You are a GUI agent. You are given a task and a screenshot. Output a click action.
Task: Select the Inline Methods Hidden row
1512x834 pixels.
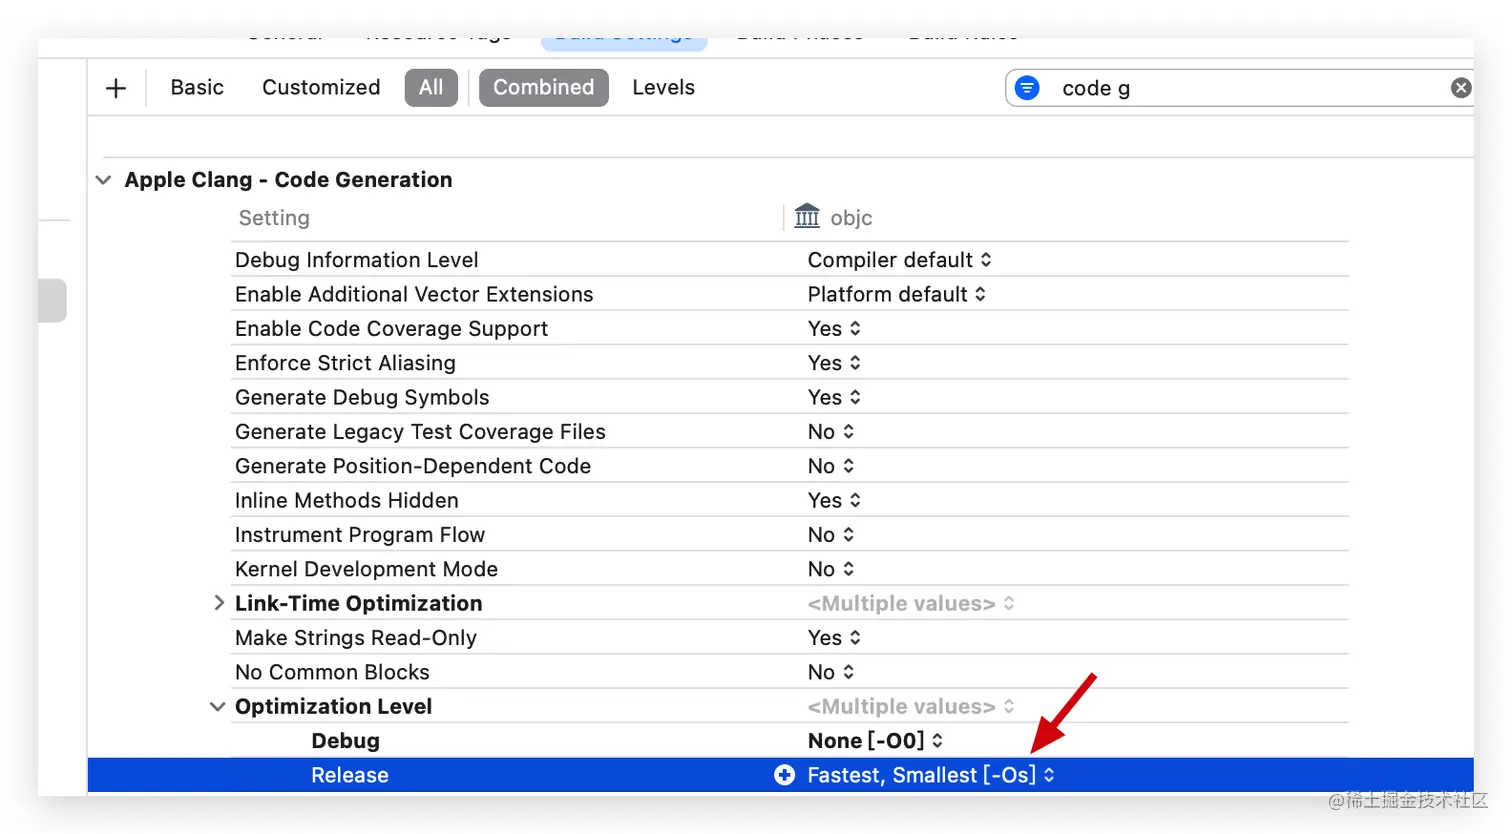789,500
